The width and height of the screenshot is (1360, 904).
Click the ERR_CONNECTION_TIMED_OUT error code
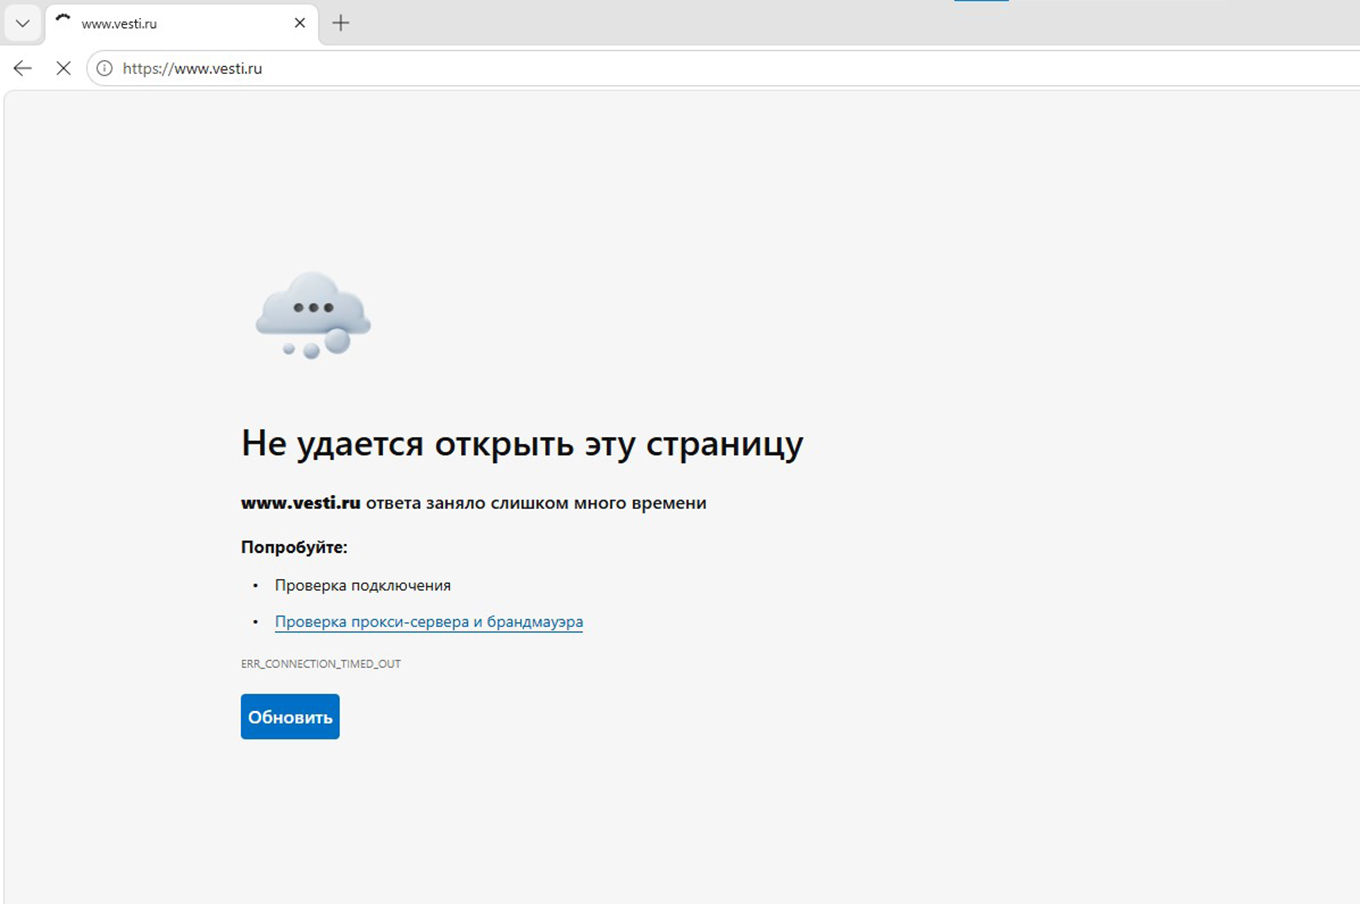point(321,664)
